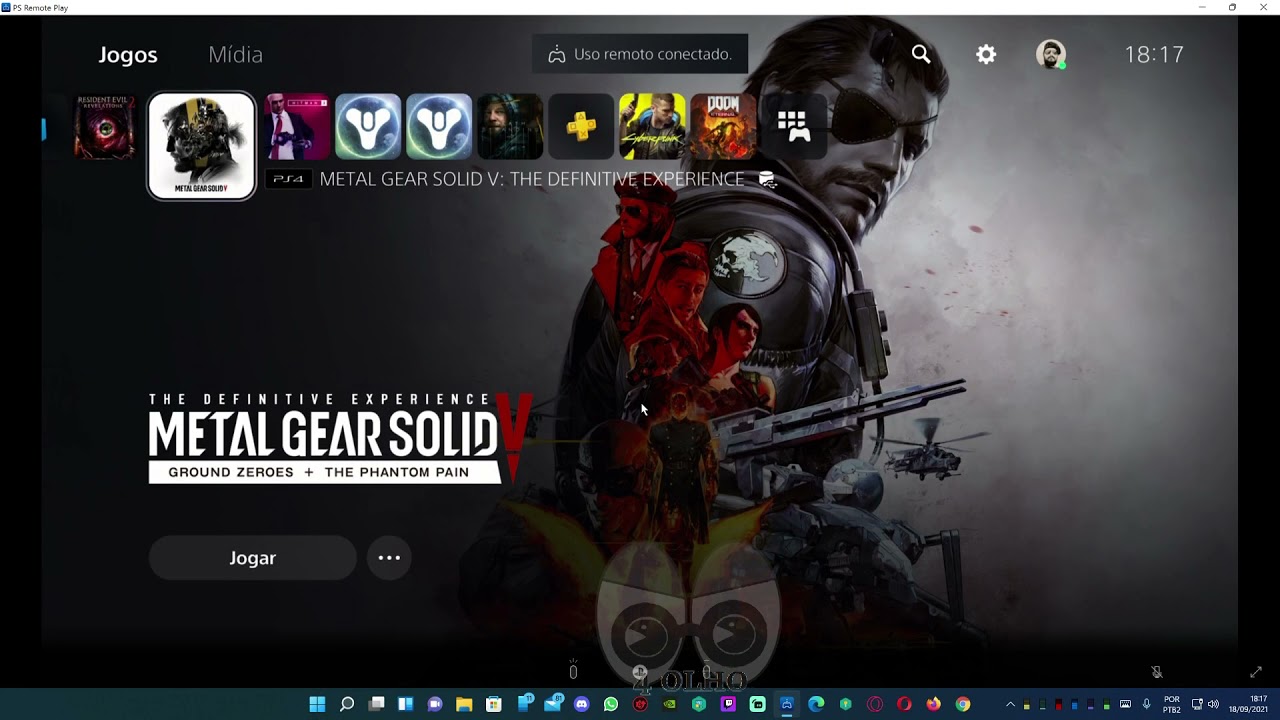The height and width of the screenshot is (720, 1280).
Task: Toggle Remote Play full screen mode
Action: 1256,672
